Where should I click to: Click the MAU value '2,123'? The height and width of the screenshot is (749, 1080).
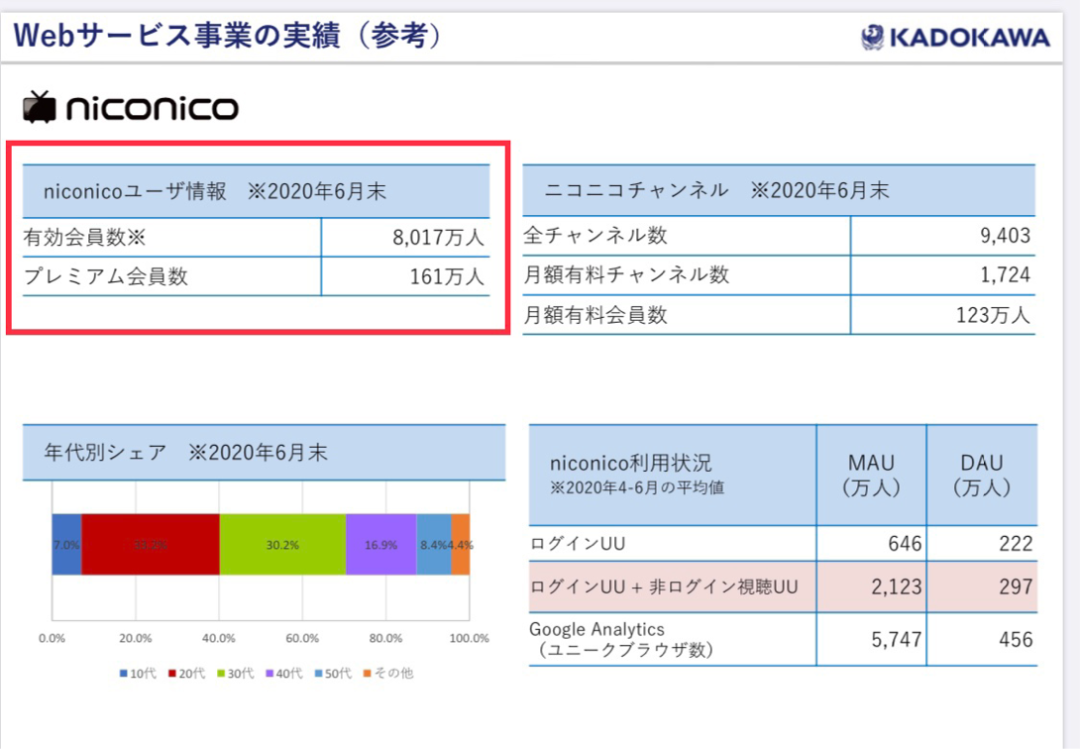[x=896, y=587]
